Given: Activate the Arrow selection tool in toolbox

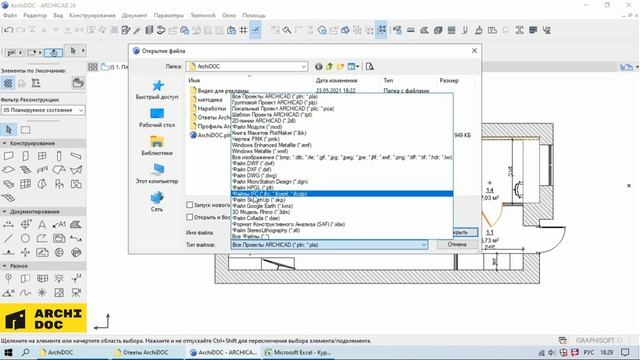Looking at the screenshot, I should (9, 130).
